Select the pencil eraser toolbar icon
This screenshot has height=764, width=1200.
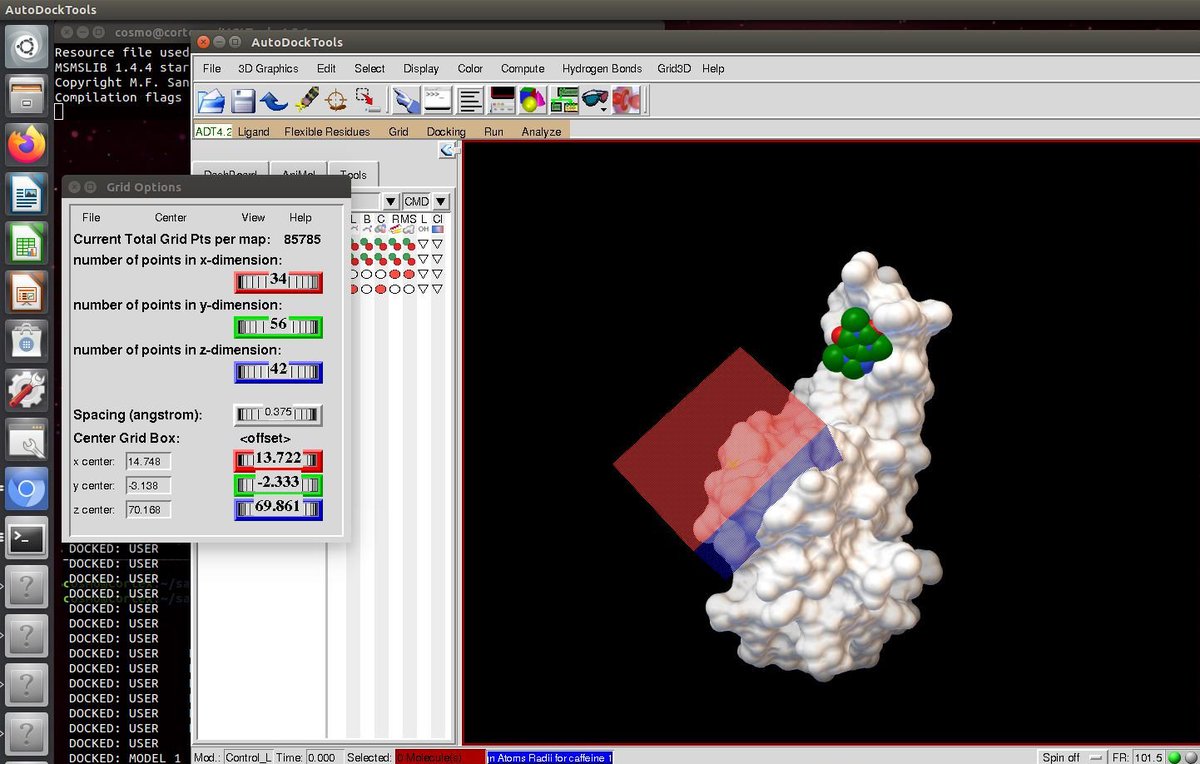coord(307,100)
